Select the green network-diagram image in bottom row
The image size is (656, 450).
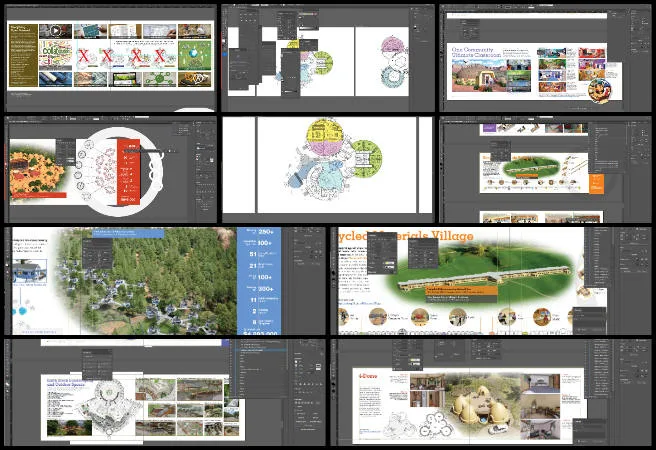[x=159, y=79]
